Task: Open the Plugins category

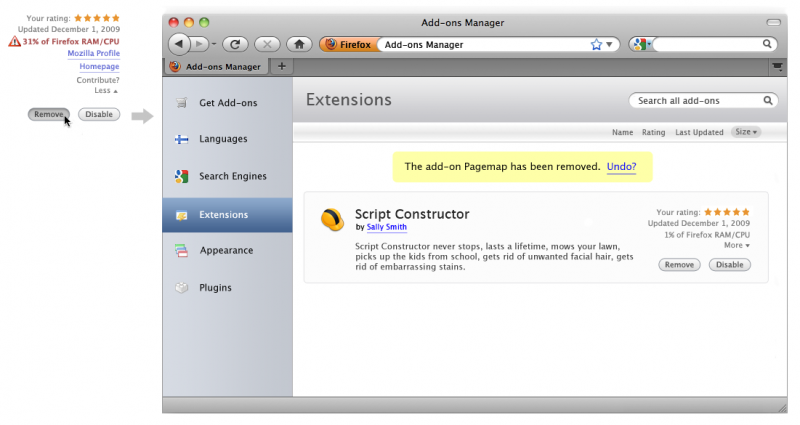Action: [x=228, y=287]
